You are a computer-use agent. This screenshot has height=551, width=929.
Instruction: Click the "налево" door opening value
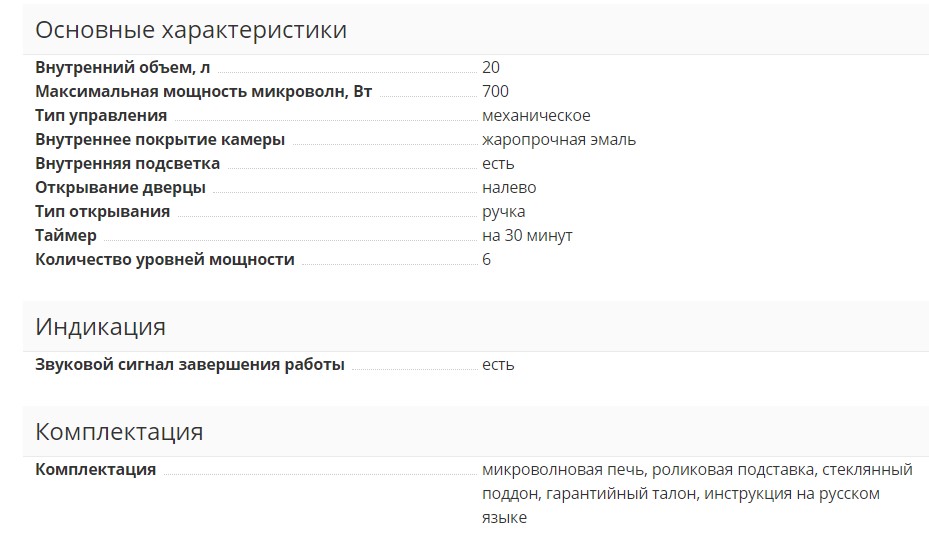509,188
